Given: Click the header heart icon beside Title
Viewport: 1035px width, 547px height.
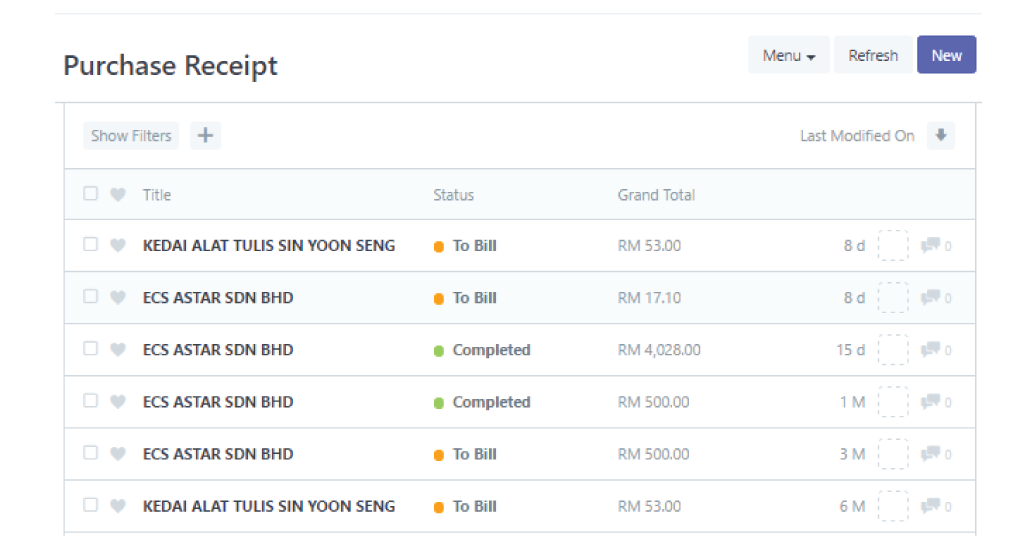Looking at the screenshot, I should pos(117,195).
